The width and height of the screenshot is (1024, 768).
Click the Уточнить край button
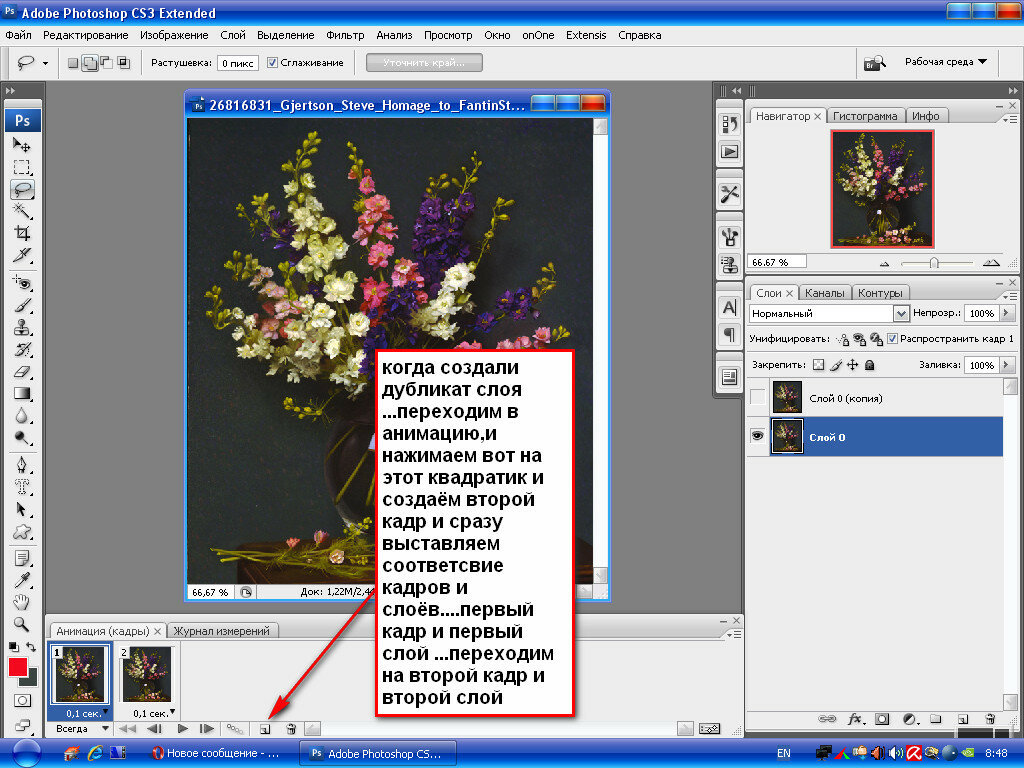tap(424, 63)
